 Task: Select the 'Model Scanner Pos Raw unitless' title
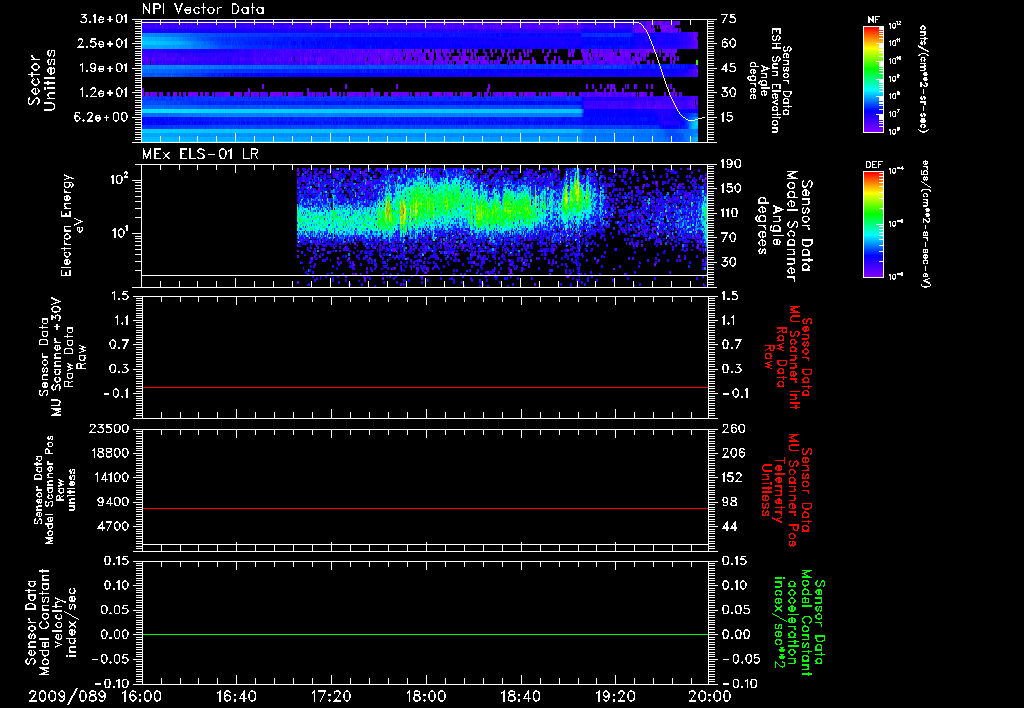pyautogui.click(x=55, y=490)
